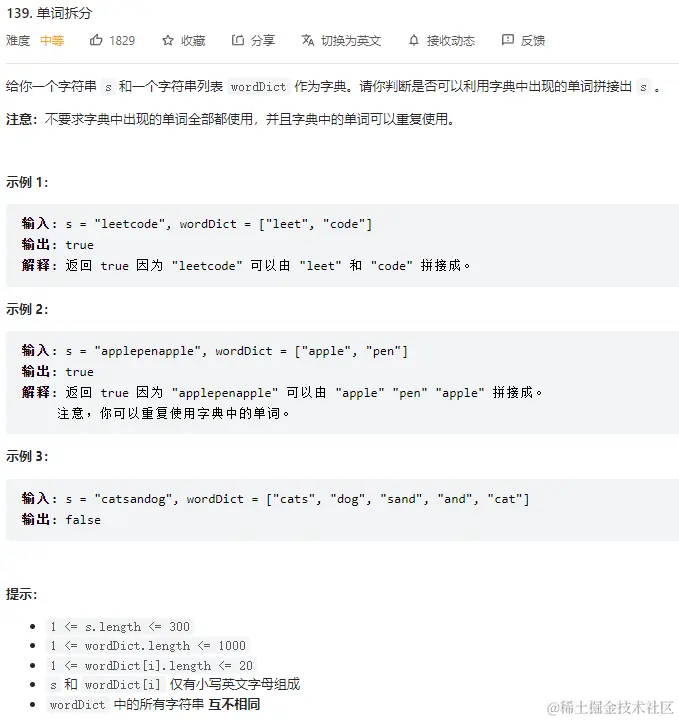Click the explanation line mentioning "leet" 和 "code"
The height and width of the screenshot is (721, 679).
click(x=246, y=266)
